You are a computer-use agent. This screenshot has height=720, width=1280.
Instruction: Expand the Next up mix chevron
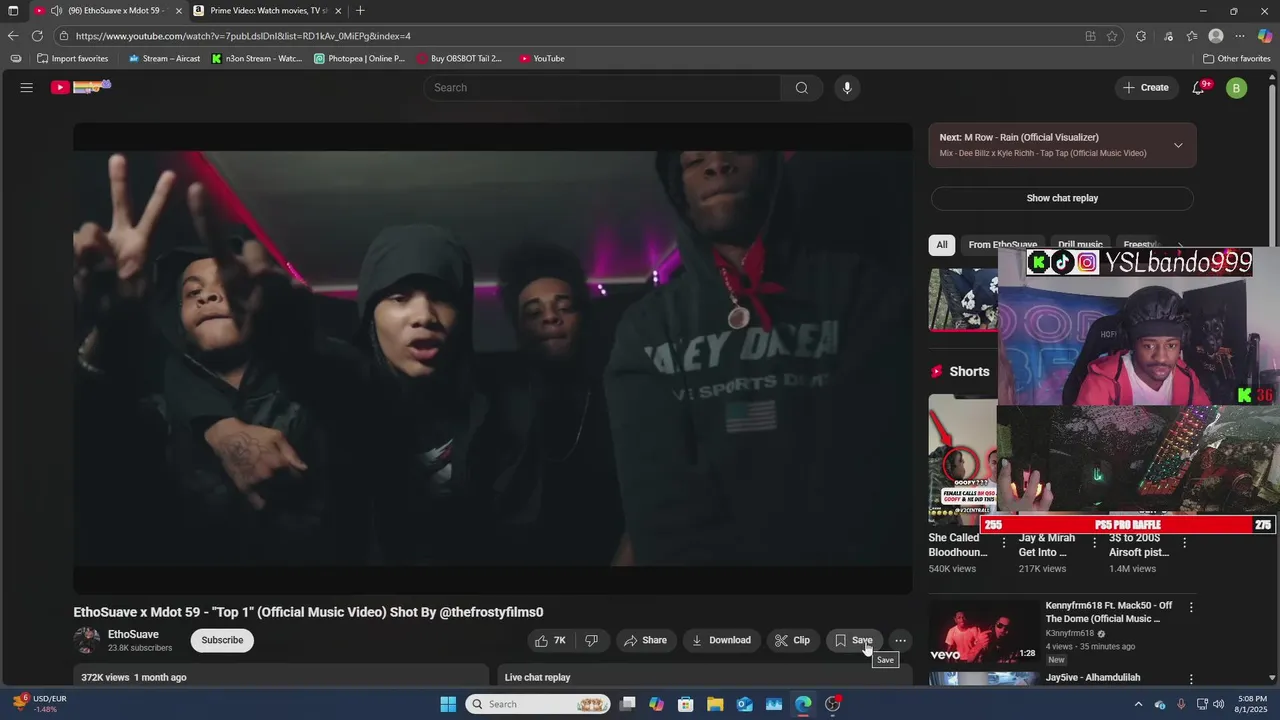pyautogui.click(x=1178, y=145)
